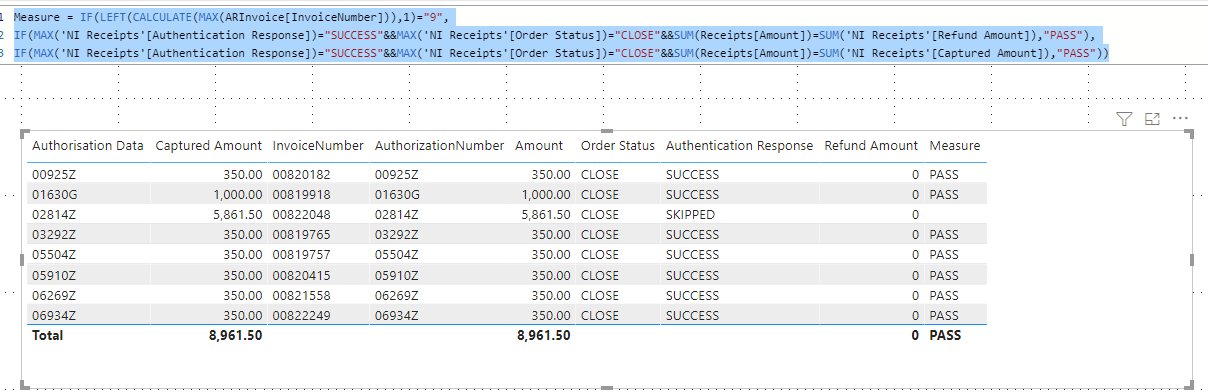Click invoice number 00819765
Viewport: 1208px width, 392px height.
(x=301, y=235)
